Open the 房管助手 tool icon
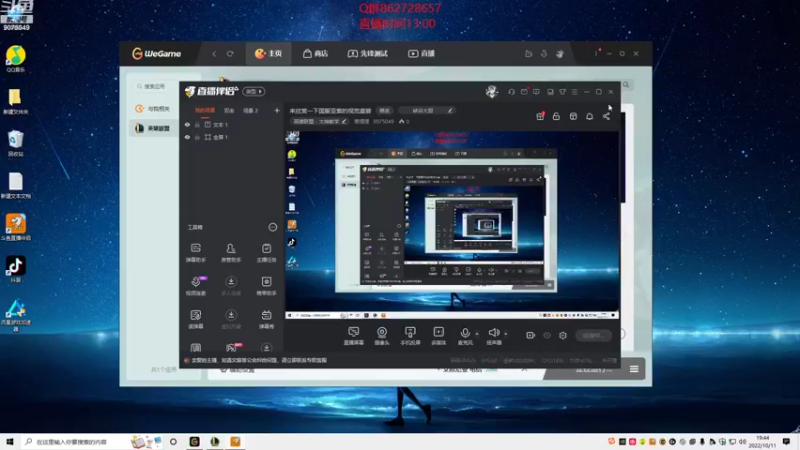This screenshot has height=450, width=800. 231,253
